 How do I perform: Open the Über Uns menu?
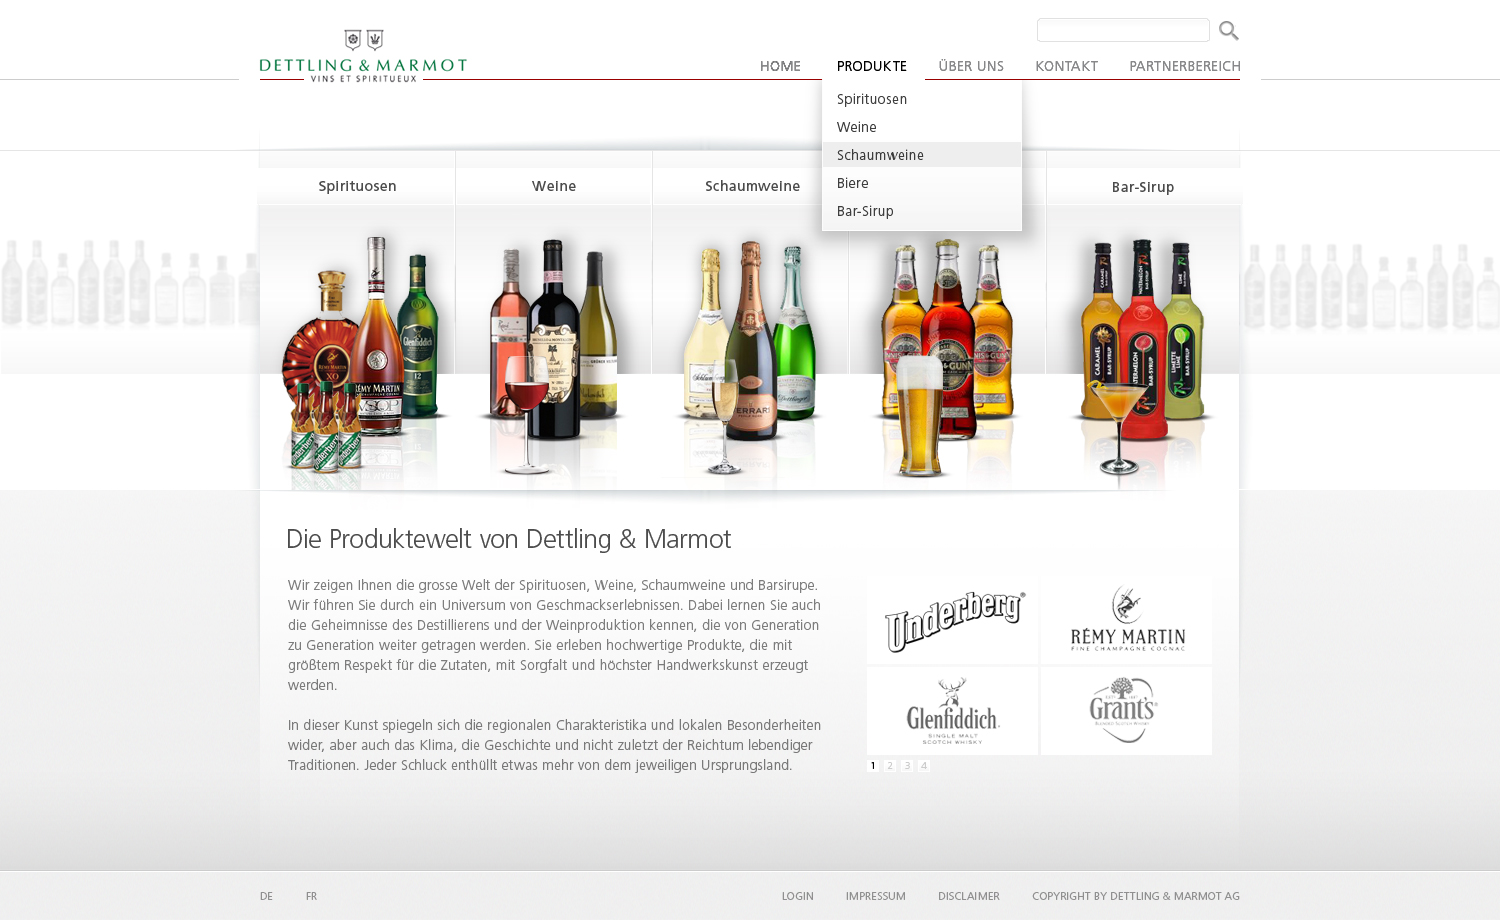coord(971,66)
